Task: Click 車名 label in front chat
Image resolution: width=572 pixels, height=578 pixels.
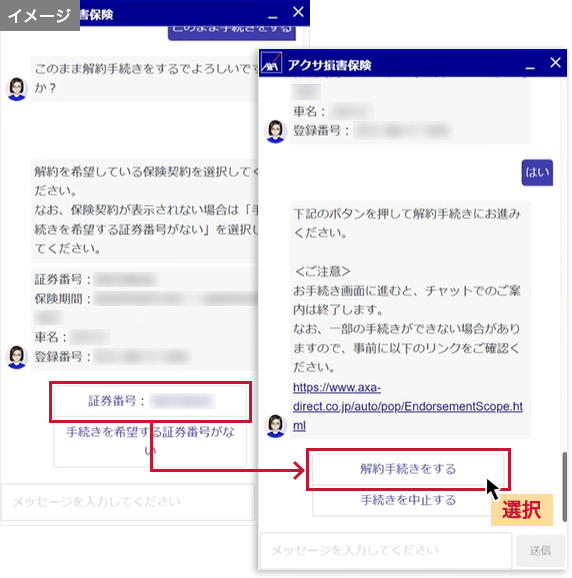Action: 304,111
